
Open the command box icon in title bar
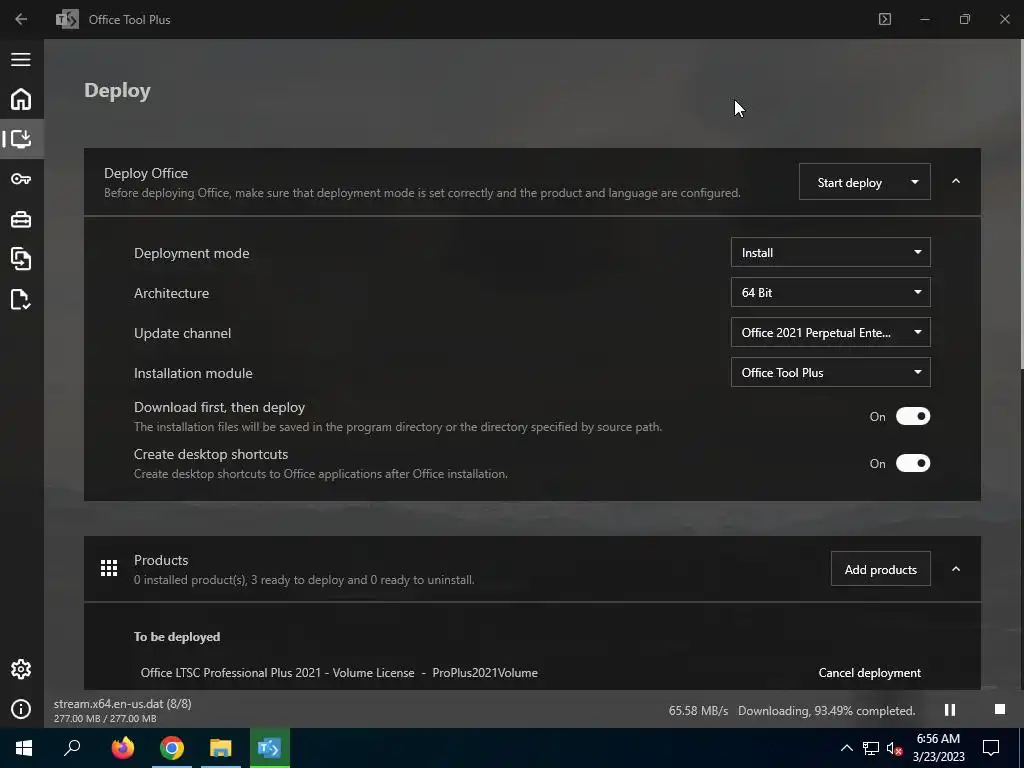point(885,19)
